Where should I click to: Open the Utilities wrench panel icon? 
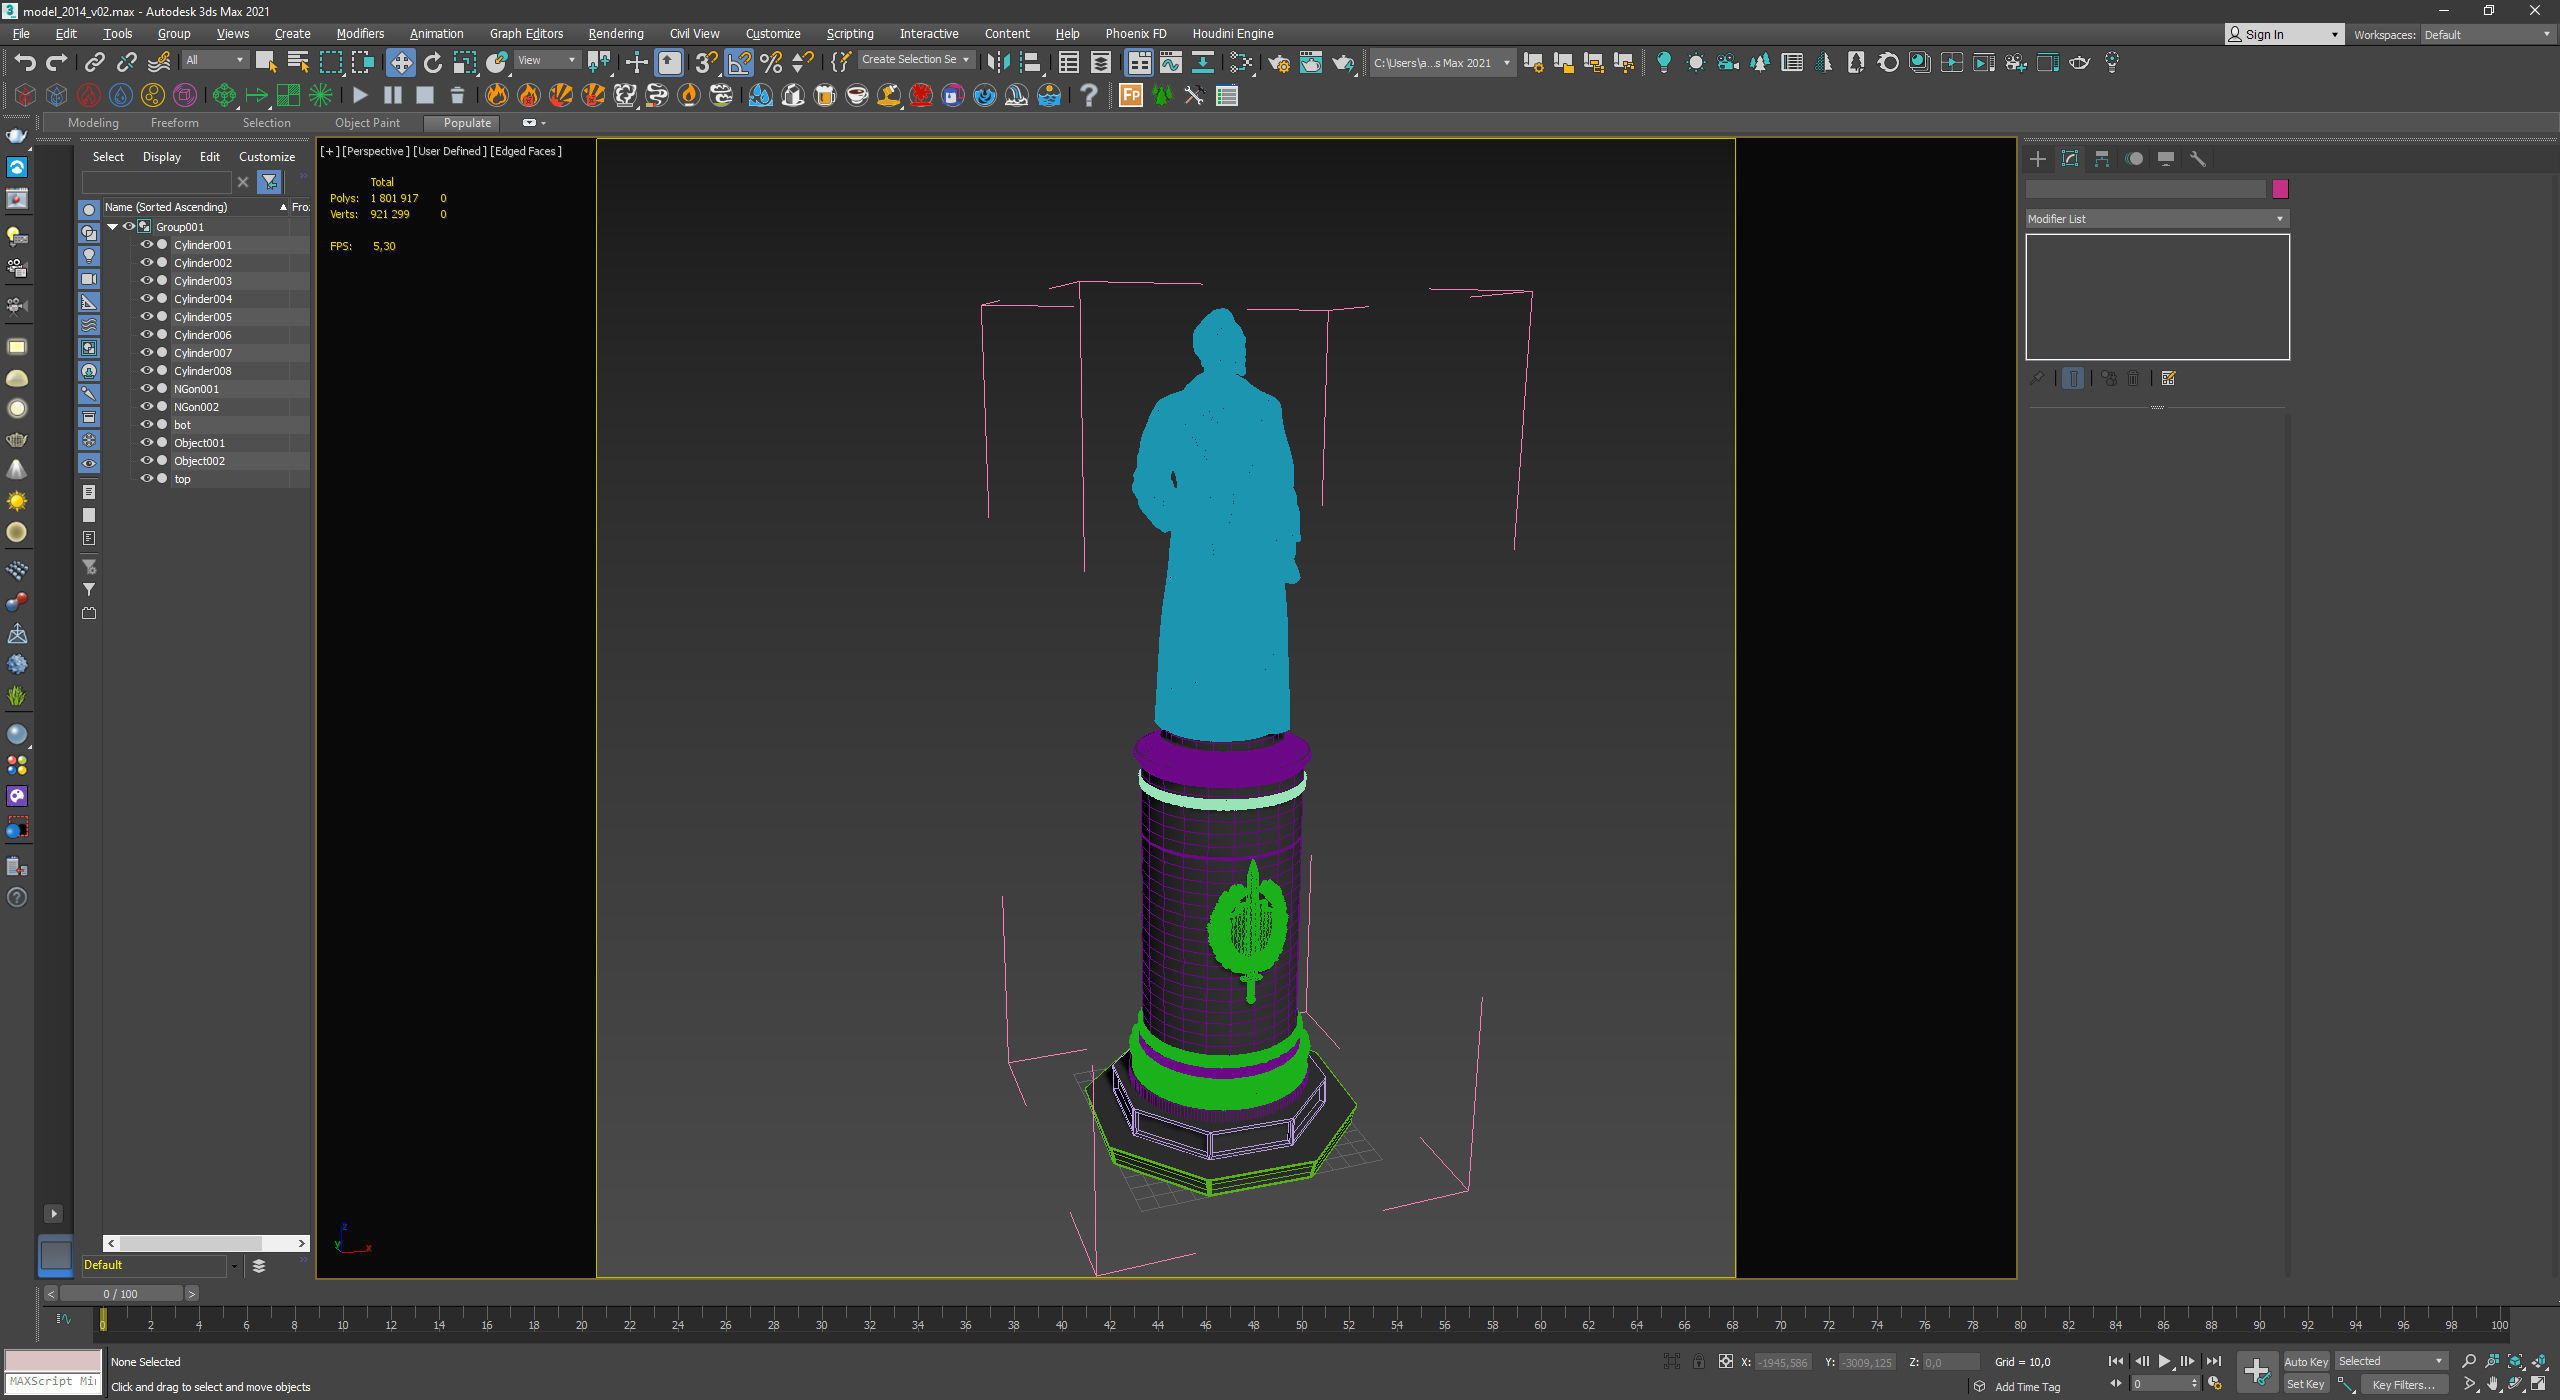click(x=2198, y=159)
